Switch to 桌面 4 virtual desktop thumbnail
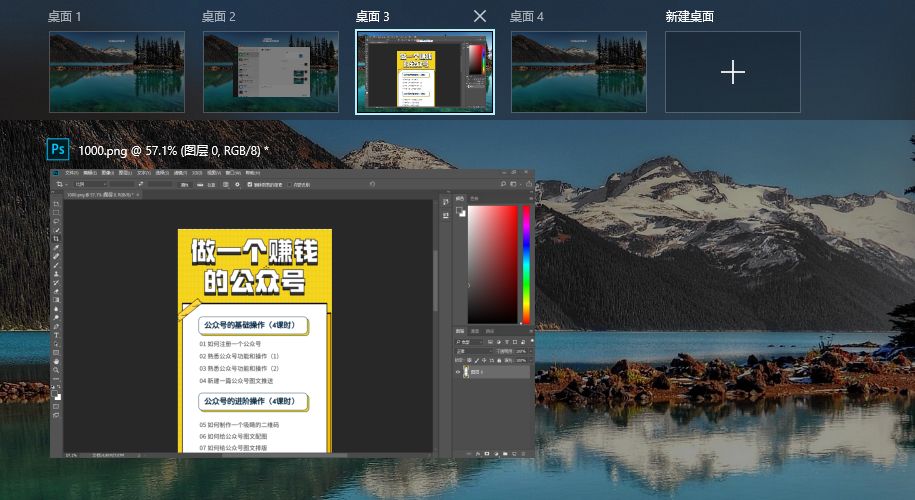 [579, 72]
